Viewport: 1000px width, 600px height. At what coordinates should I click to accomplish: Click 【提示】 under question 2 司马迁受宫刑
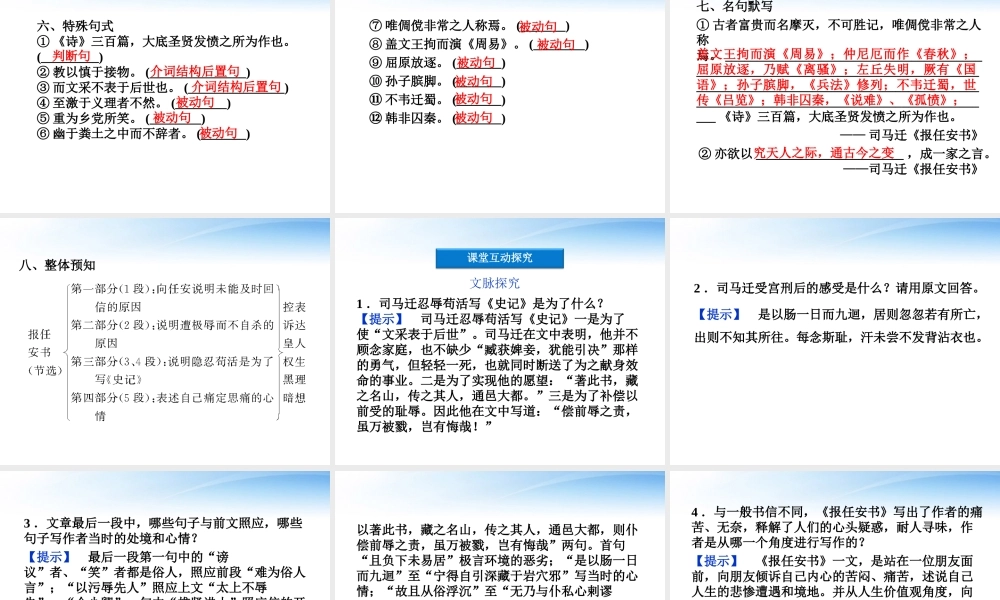click(x=718, y=314)
